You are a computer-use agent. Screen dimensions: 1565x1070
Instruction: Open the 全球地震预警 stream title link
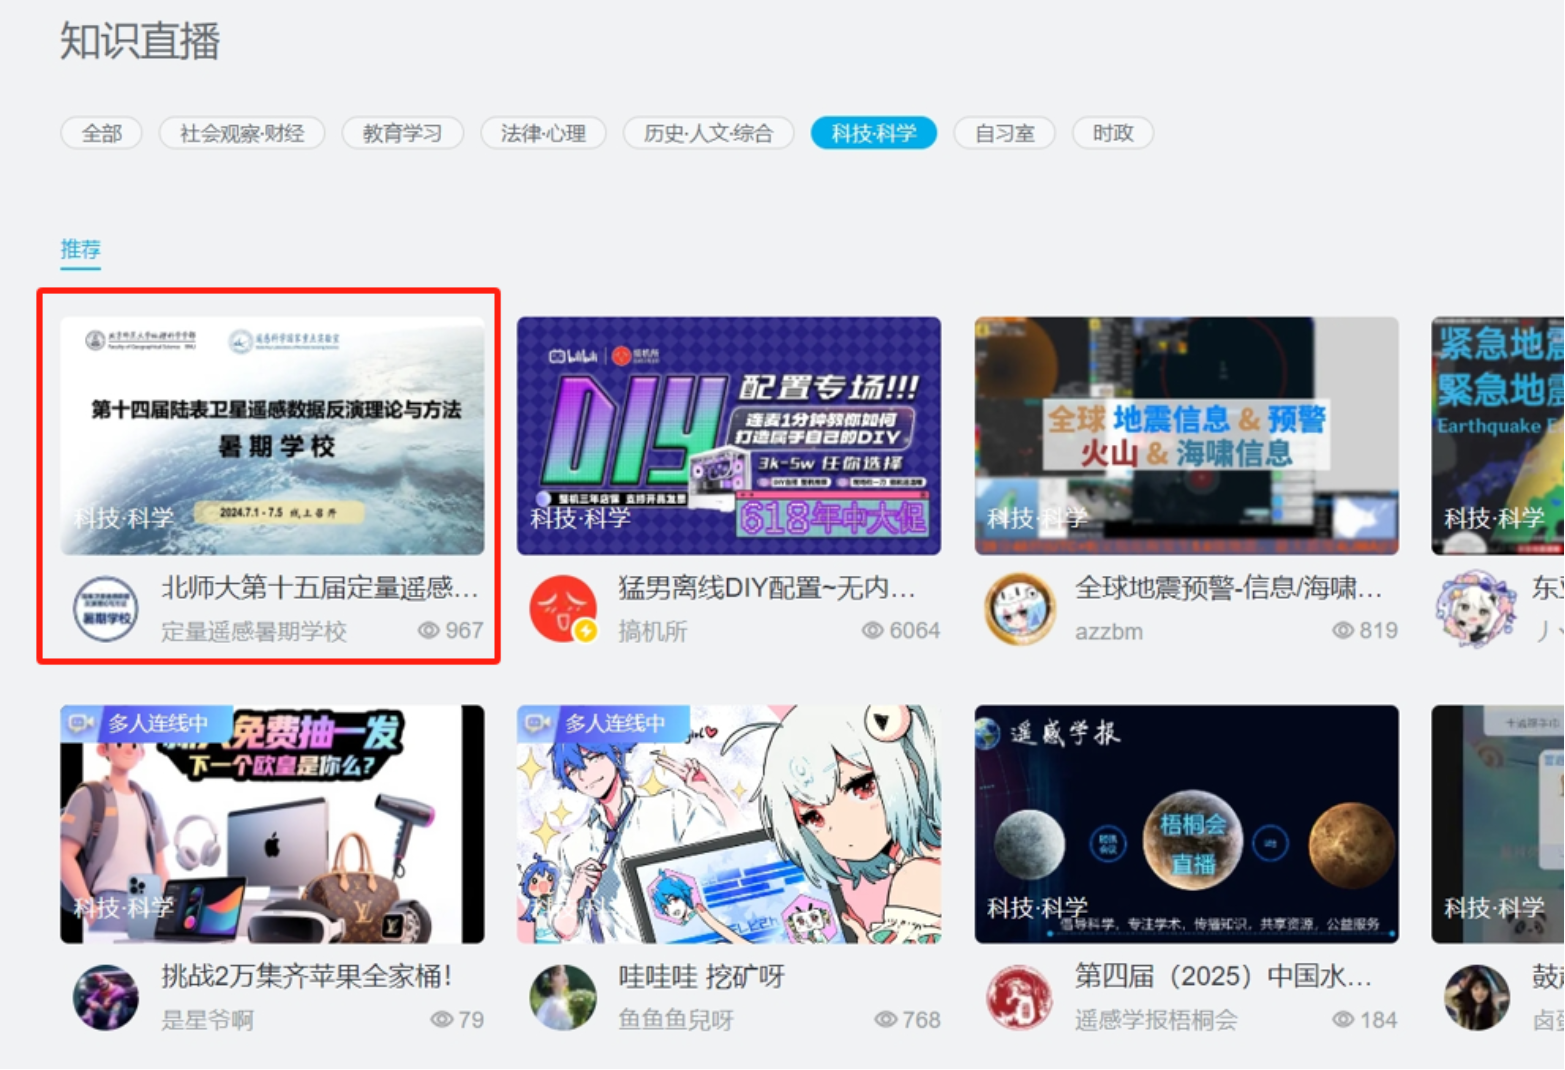[1228, 588]
